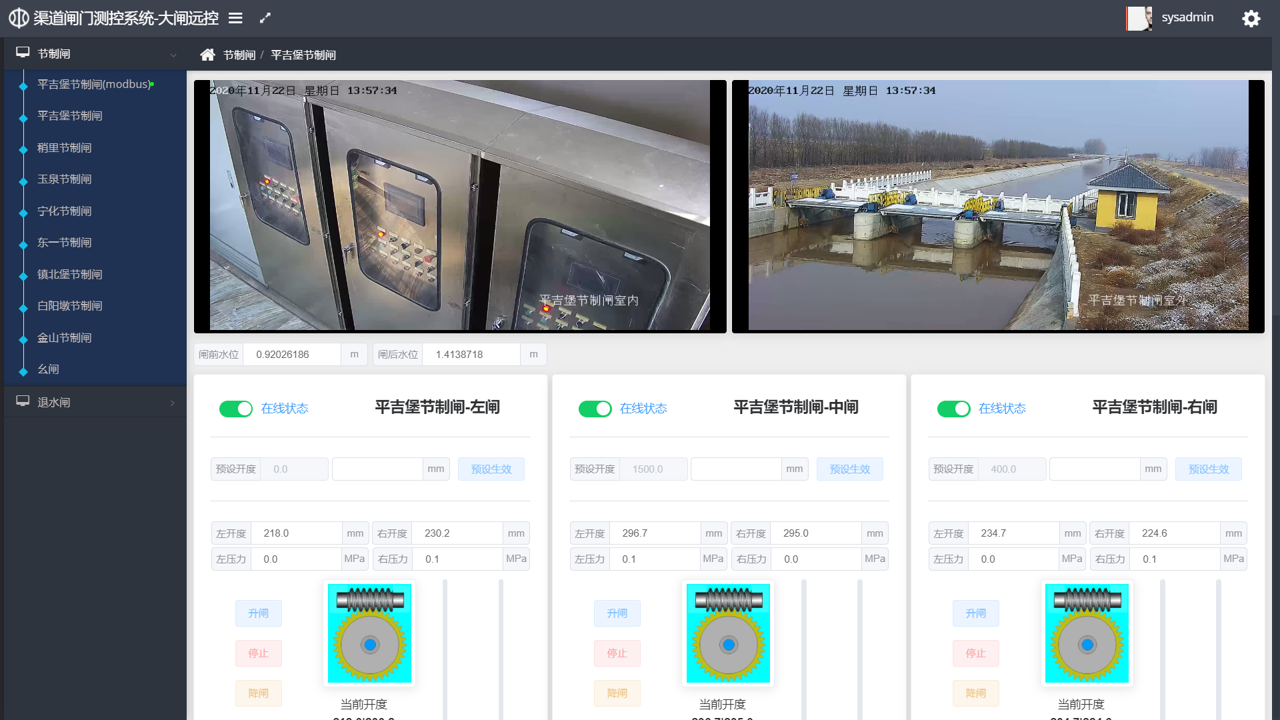Screen dimensions: 1280x720
Task: Click 升闸 button for 右闸
Action: tap(975, 613)
